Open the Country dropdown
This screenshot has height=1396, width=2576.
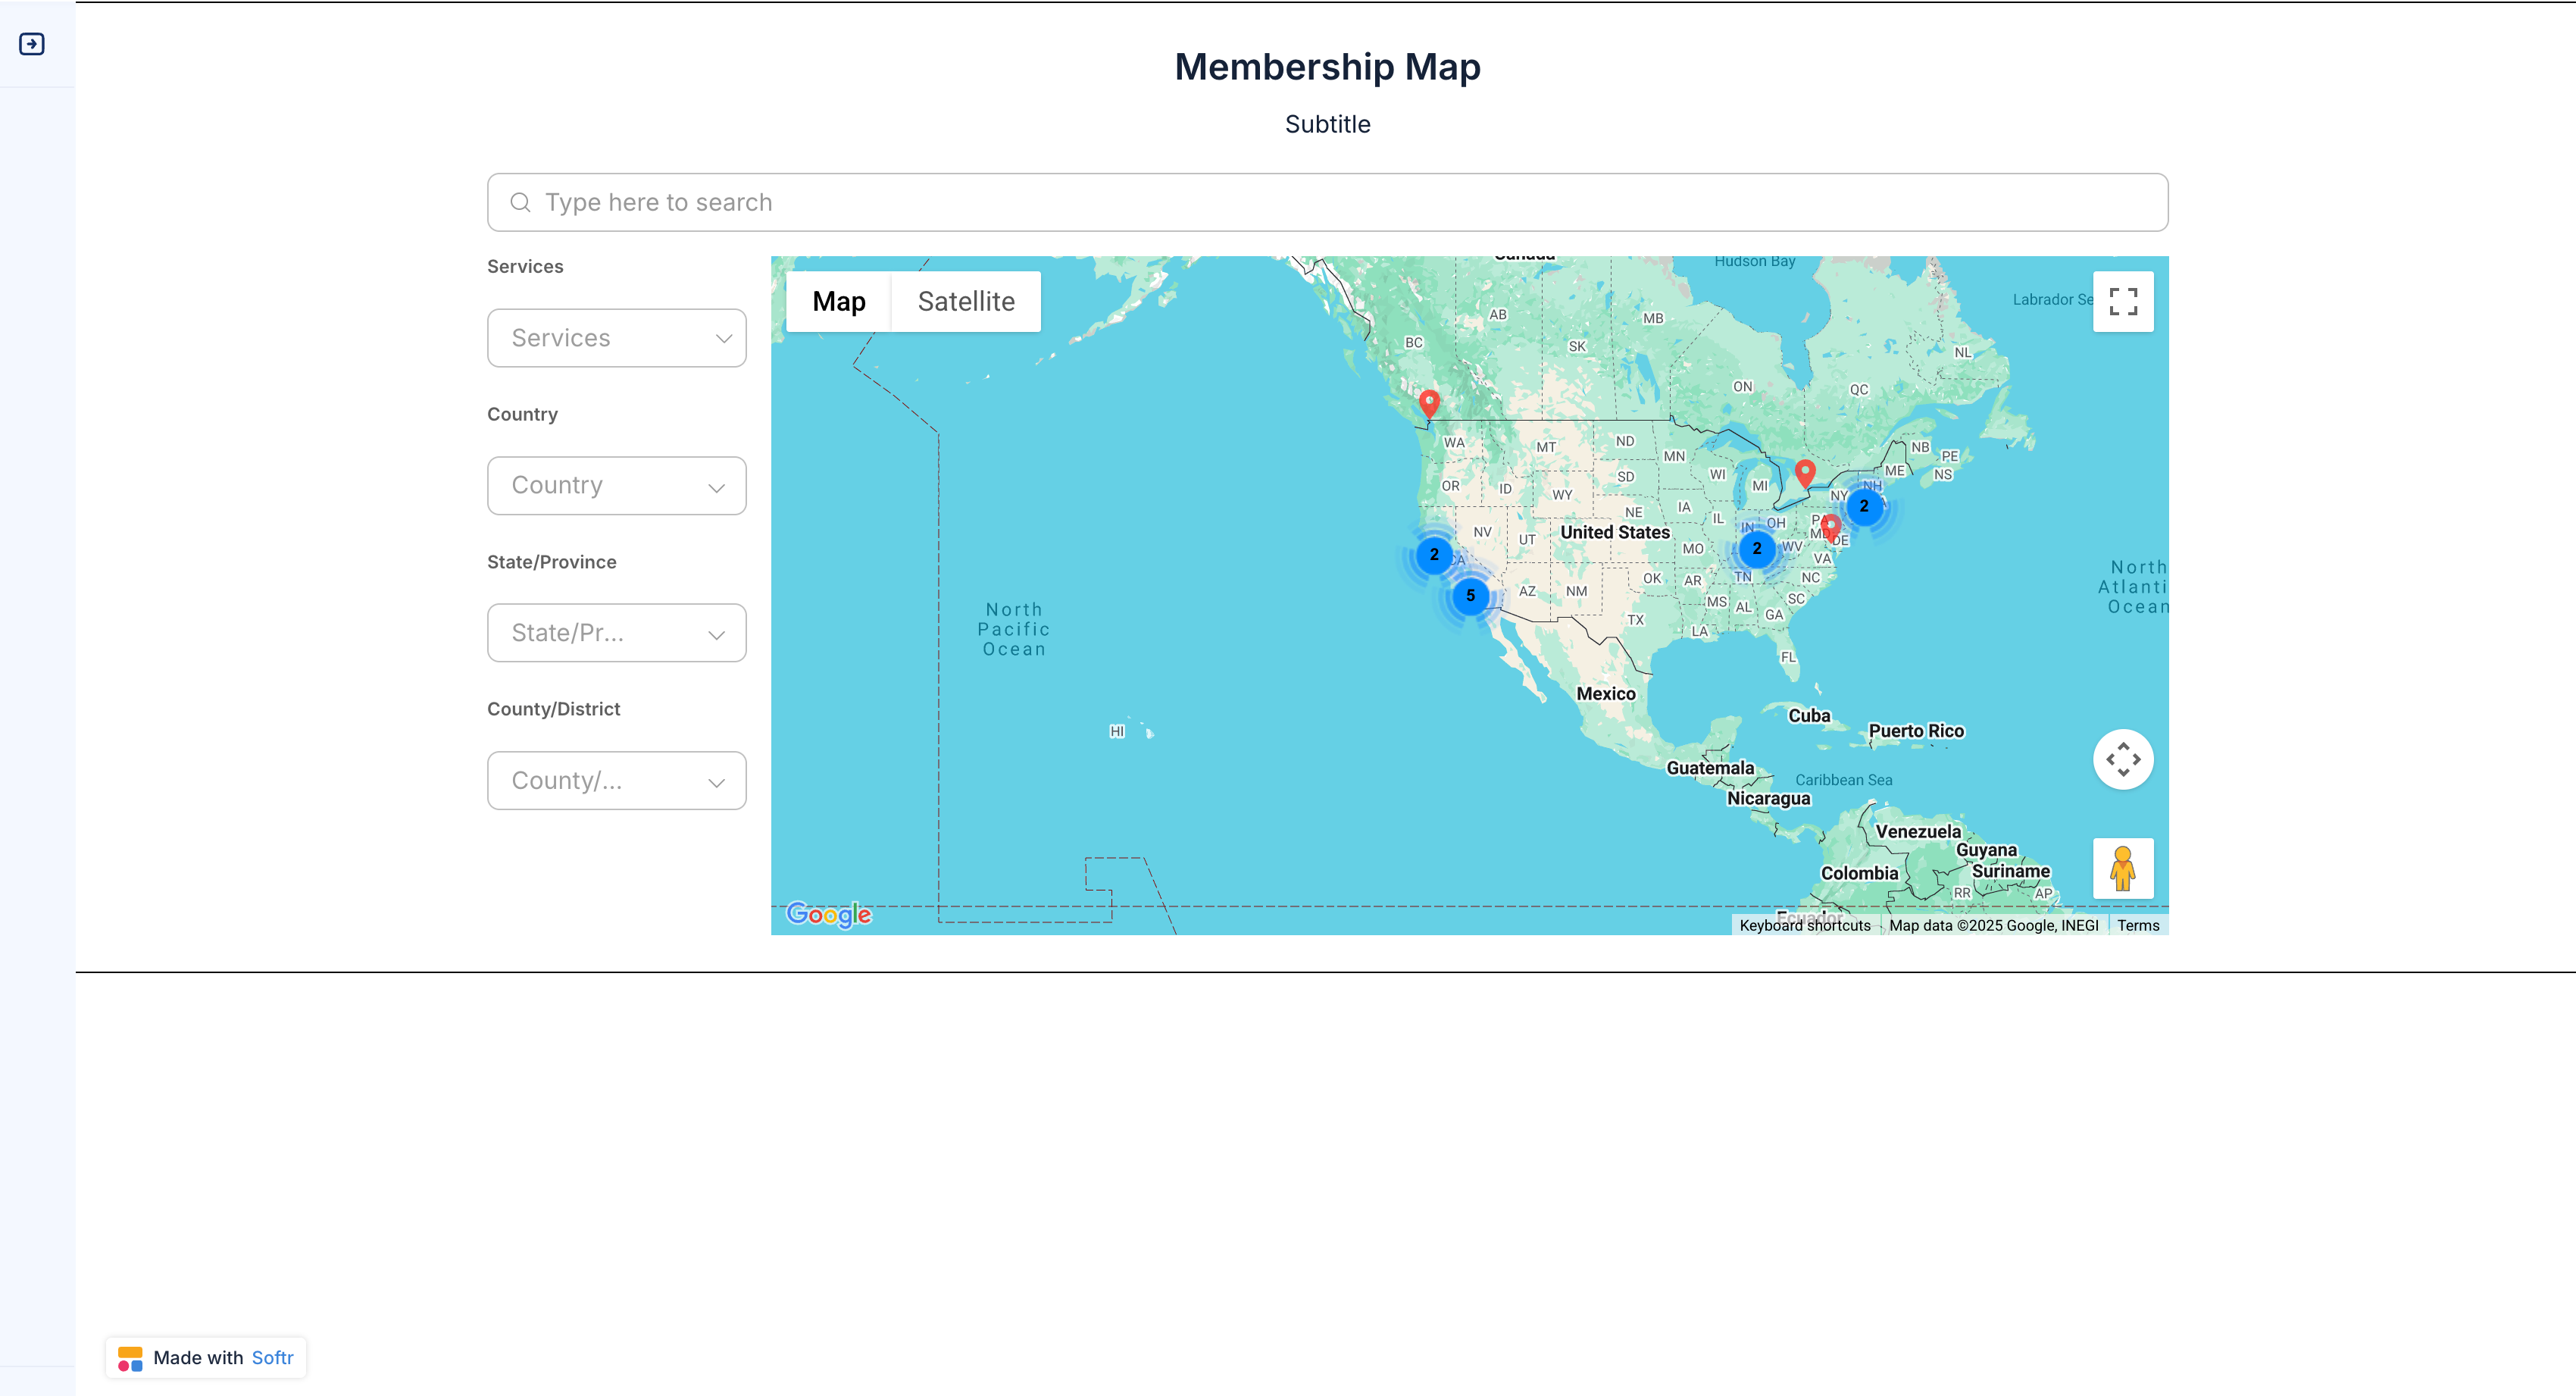coord(616,486)
